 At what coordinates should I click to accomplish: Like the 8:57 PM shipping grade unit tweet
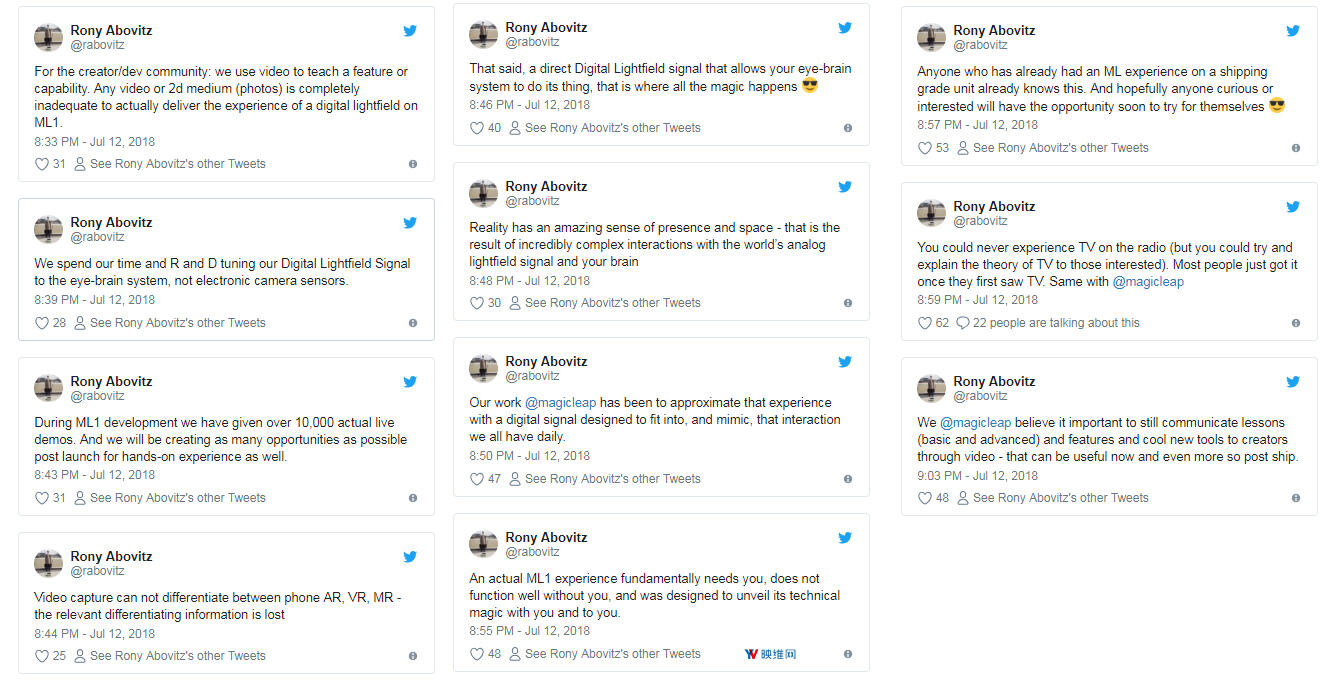coord(925,148)
